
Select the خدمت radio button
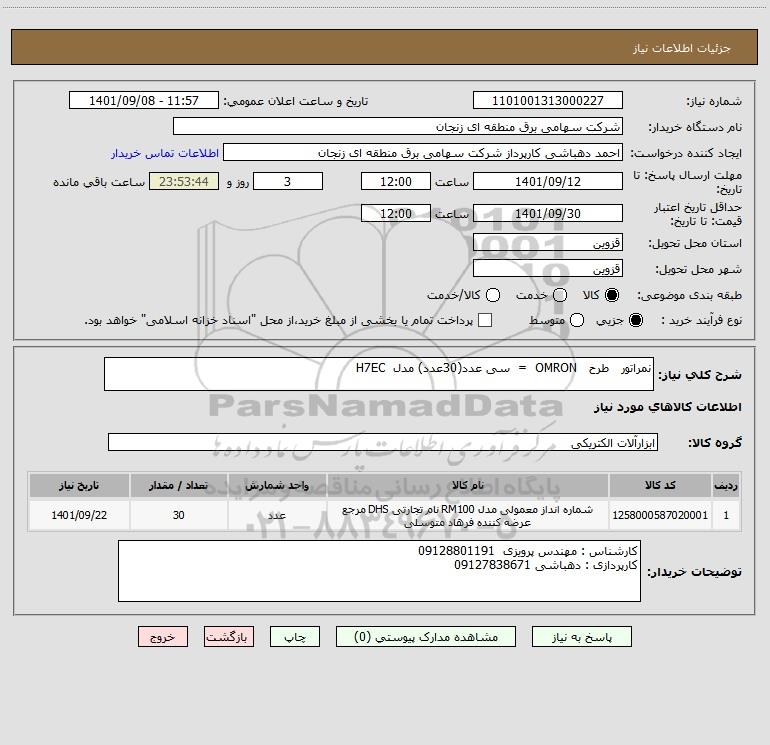point(560,295)
